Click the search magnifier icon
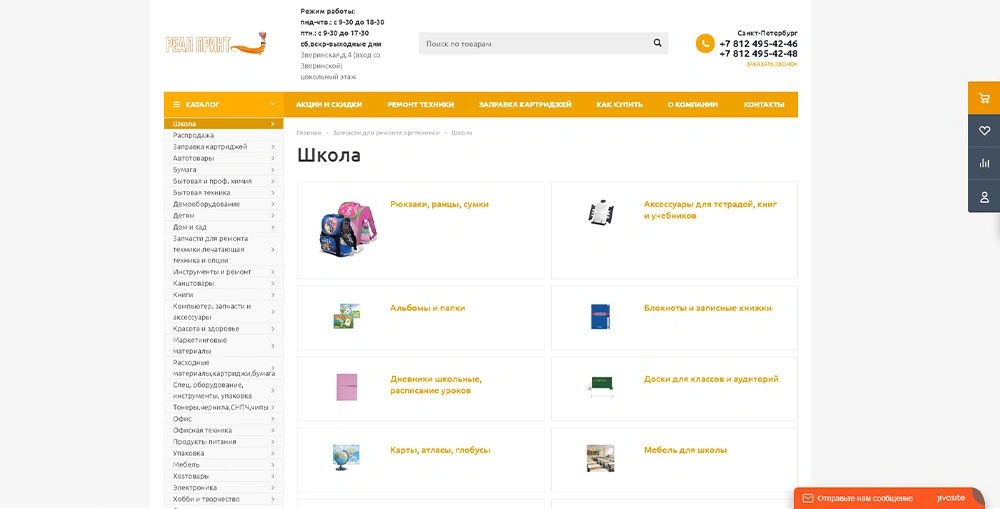 [658, 43]
